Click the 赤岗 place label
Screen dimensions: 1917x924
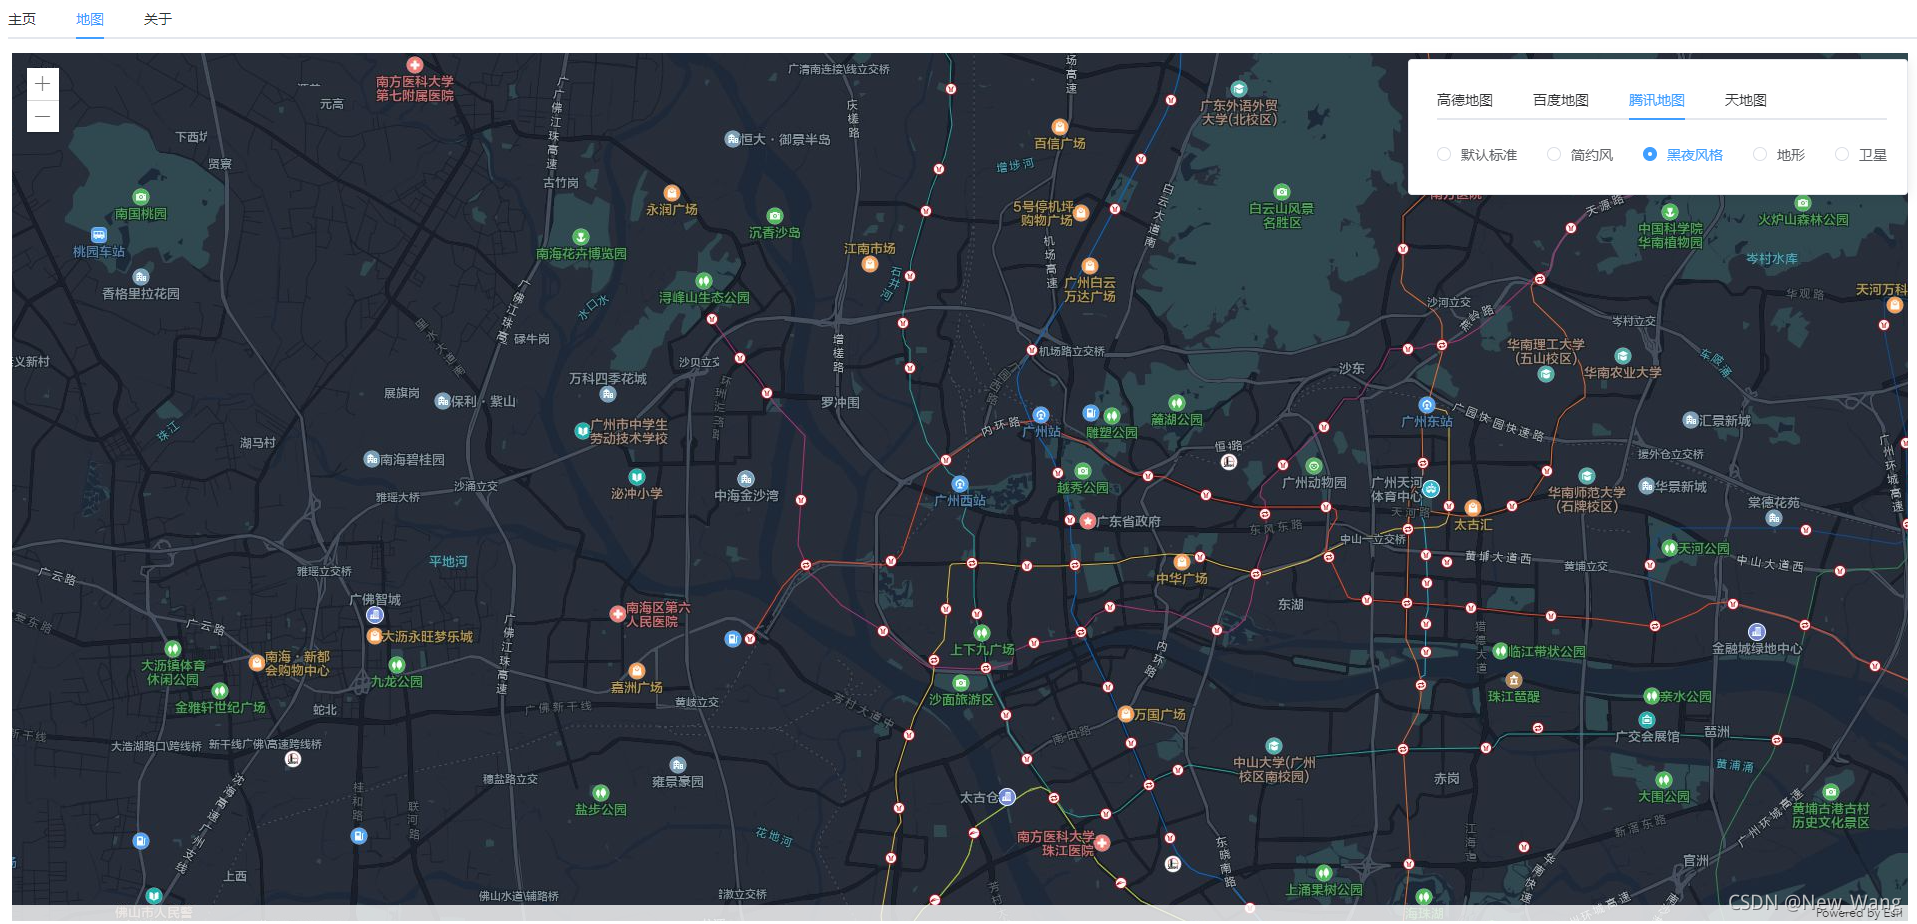(1447, 779)
